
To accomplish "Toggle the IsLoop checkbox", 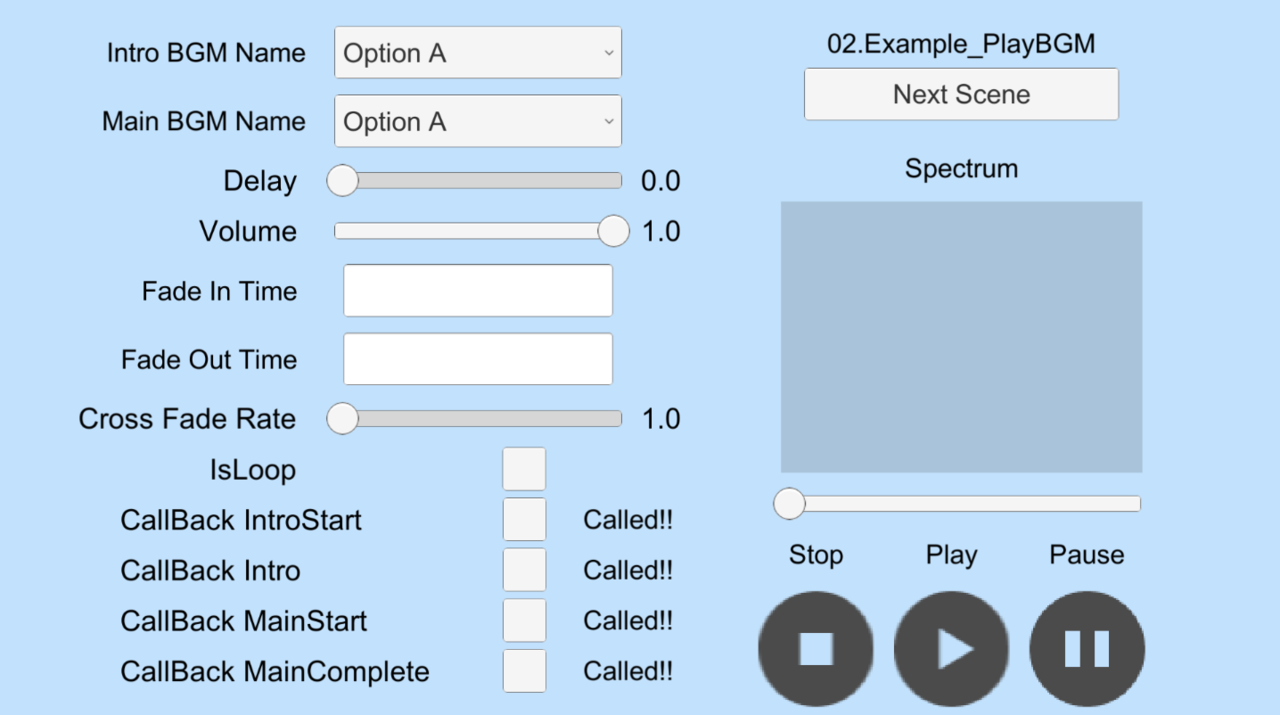I will pos(524,469).
